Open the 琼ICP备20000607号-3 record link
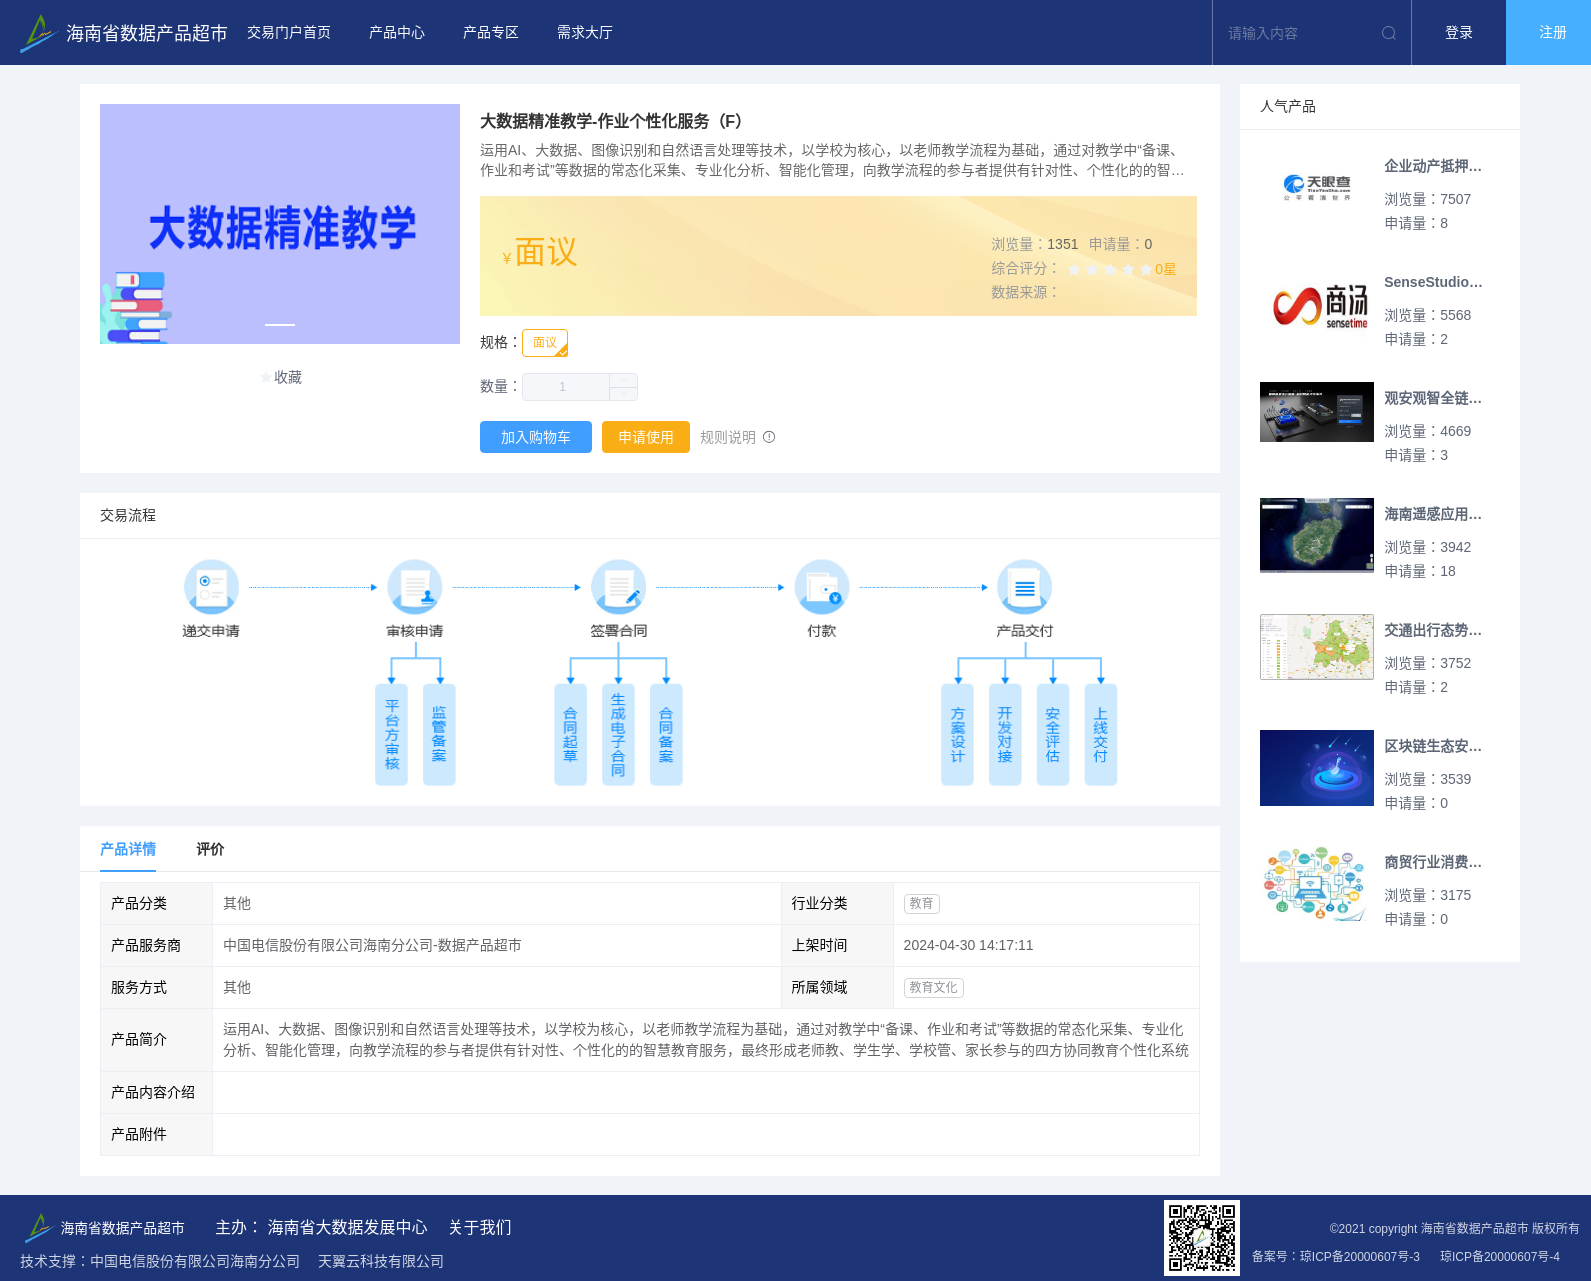The height and width of the screenshot is (1281, 1591). point(1360,1256)
